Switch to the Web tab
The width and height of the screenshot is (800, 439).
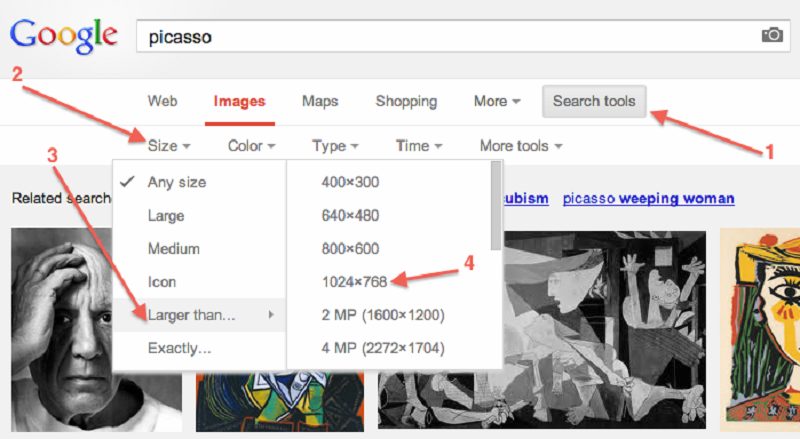pyautogui.click(x=162, y=101)
